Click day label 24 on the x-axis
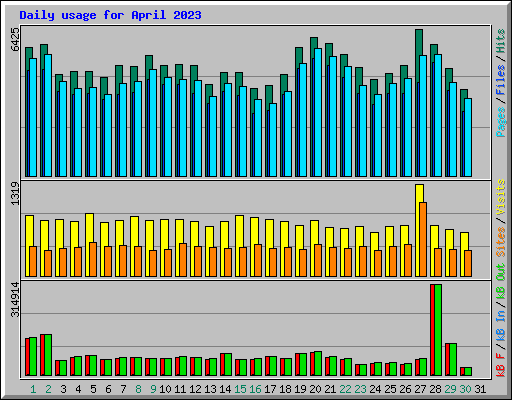Image resolution: width=512 pixels, height=400 pixels. tap(375, 389)
